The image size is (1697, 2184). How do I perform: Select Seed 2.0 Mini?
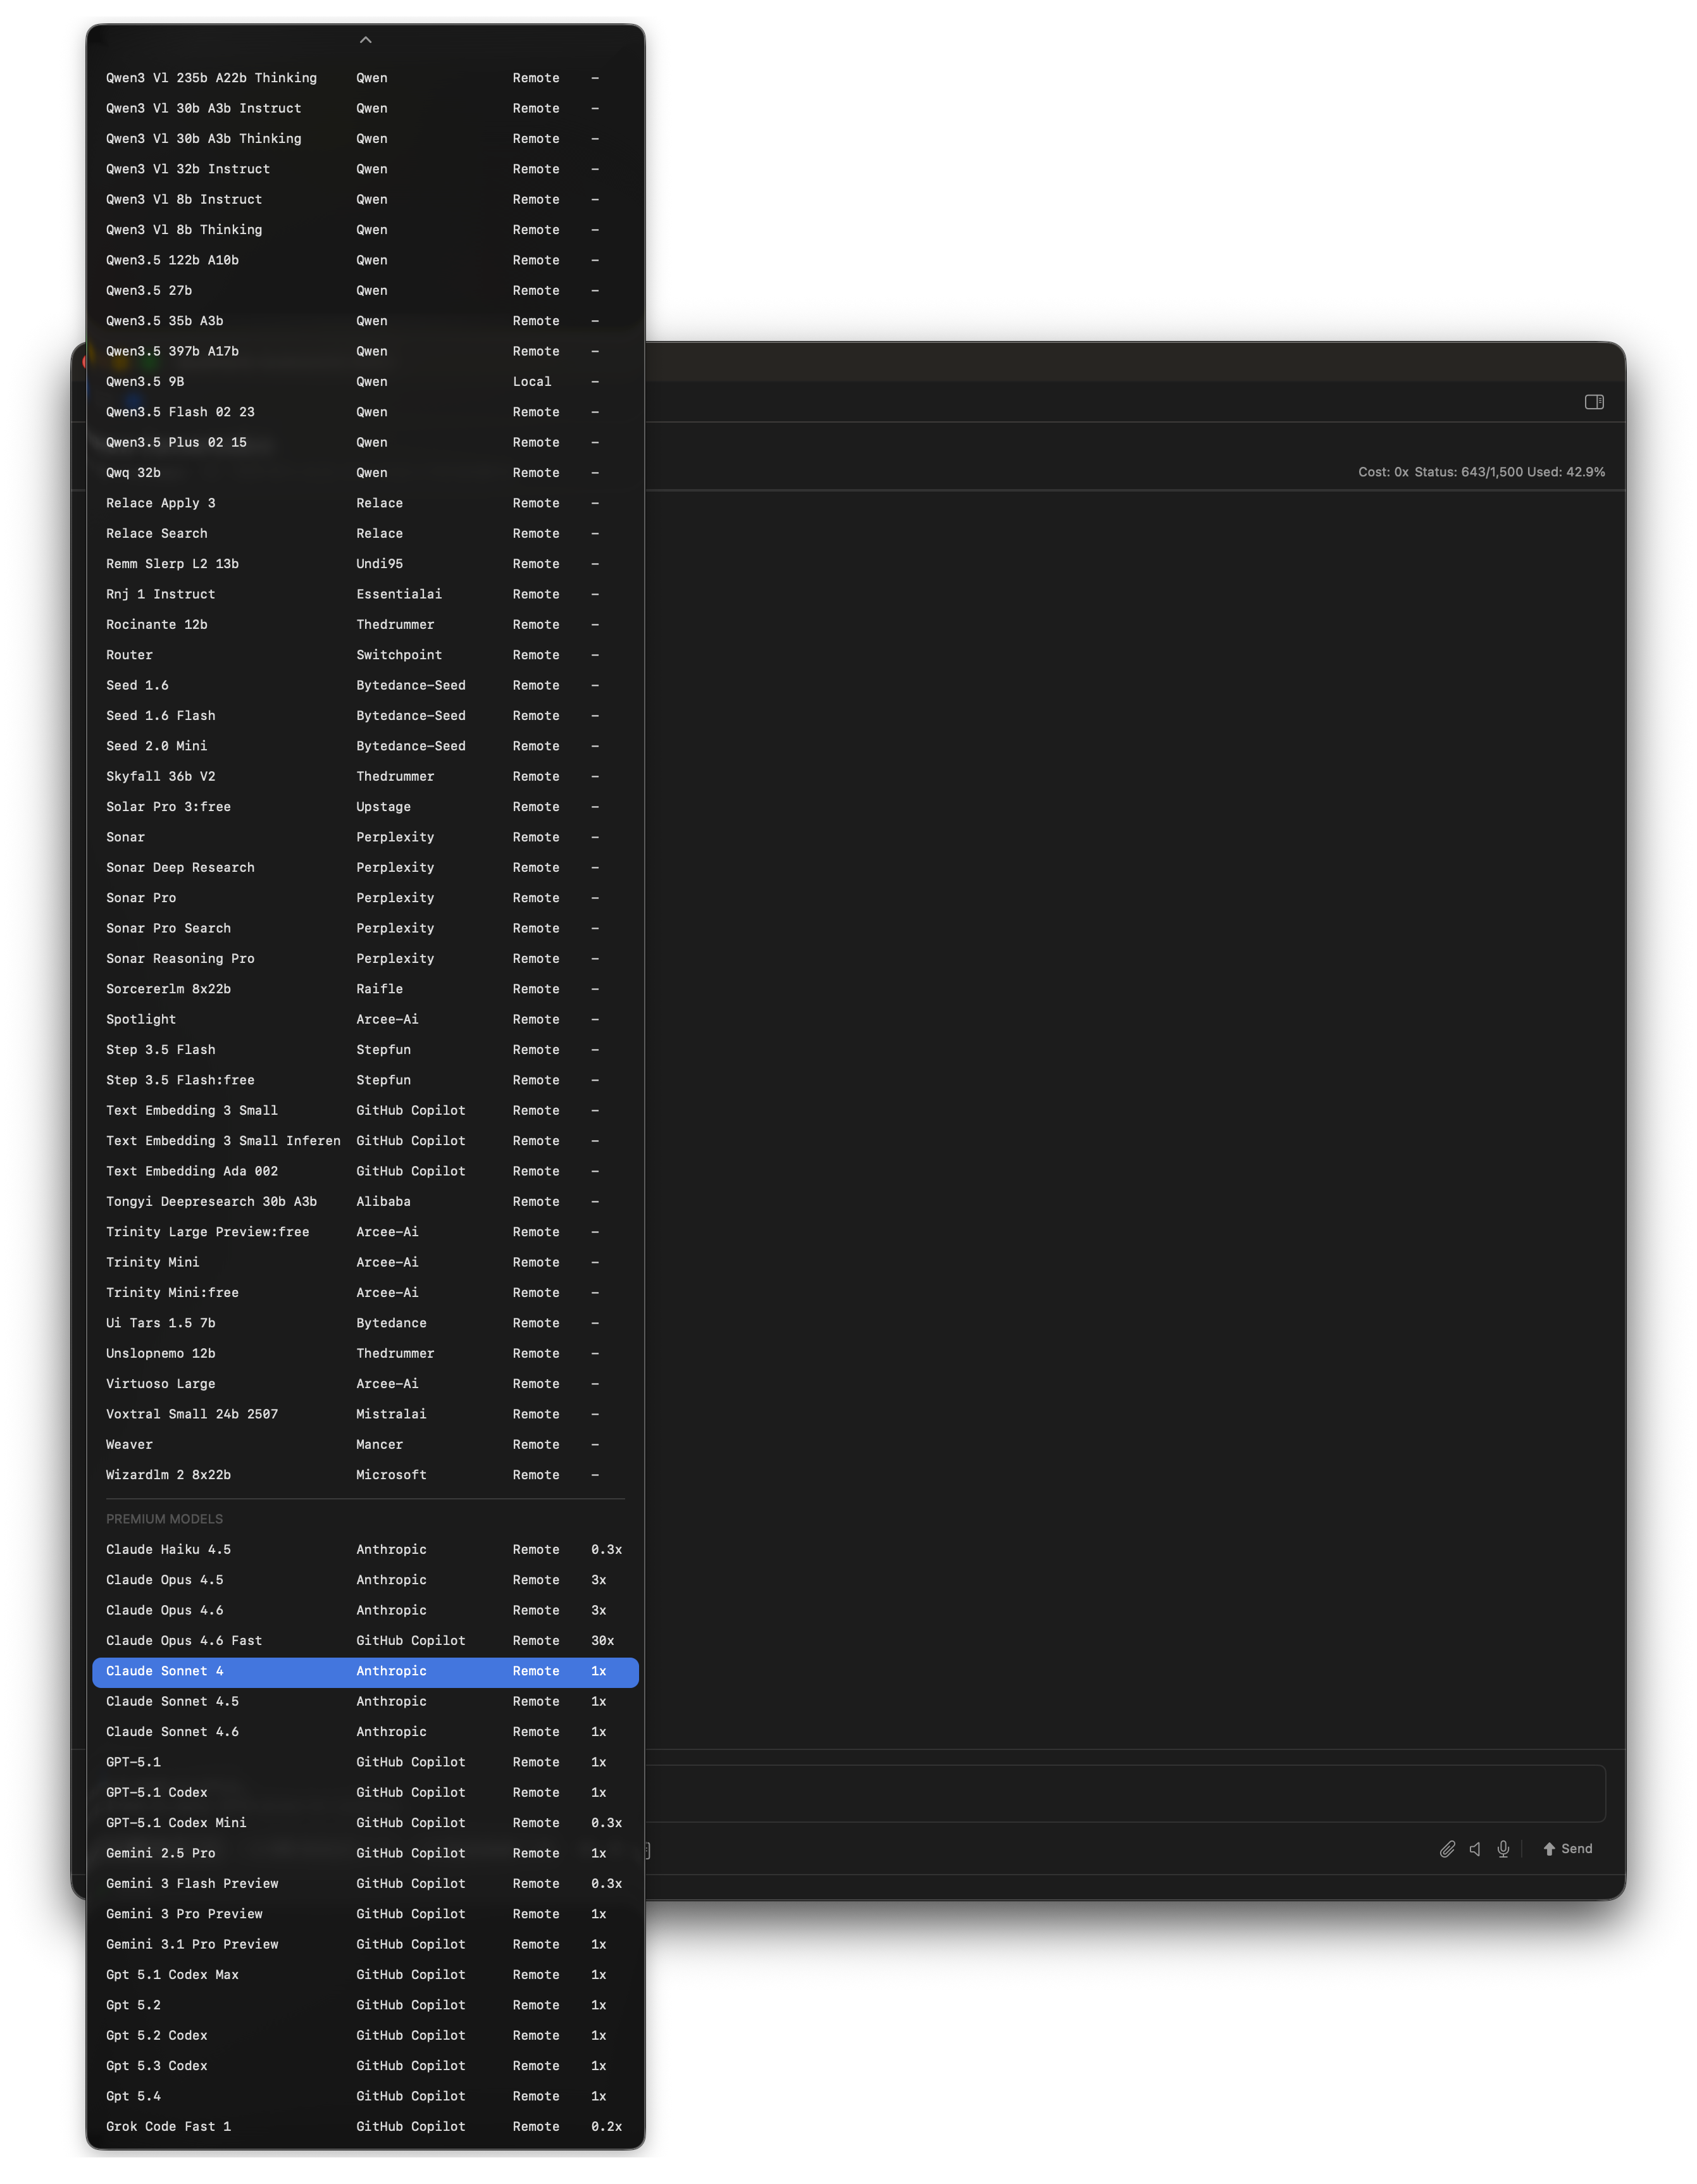point(365,746)
